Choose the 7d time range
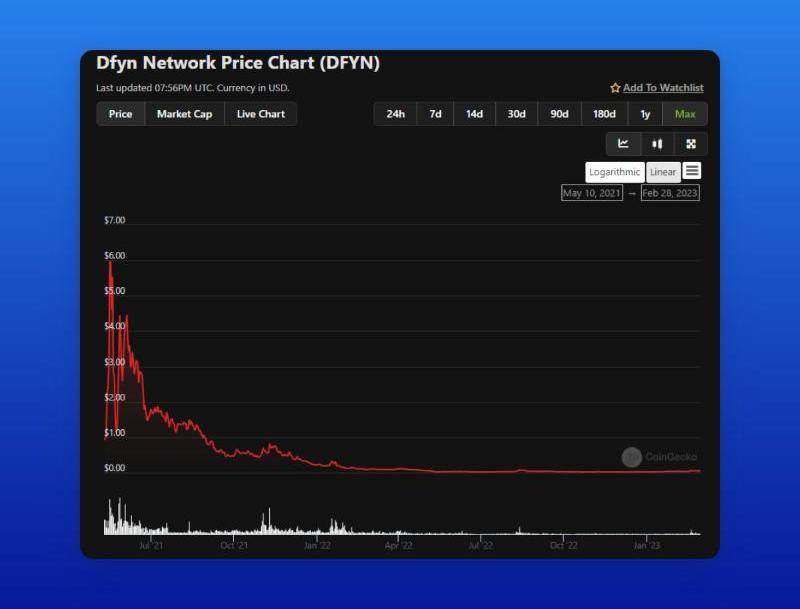The image size is (800, 609). pyautogui.click(x=435, y=114)
